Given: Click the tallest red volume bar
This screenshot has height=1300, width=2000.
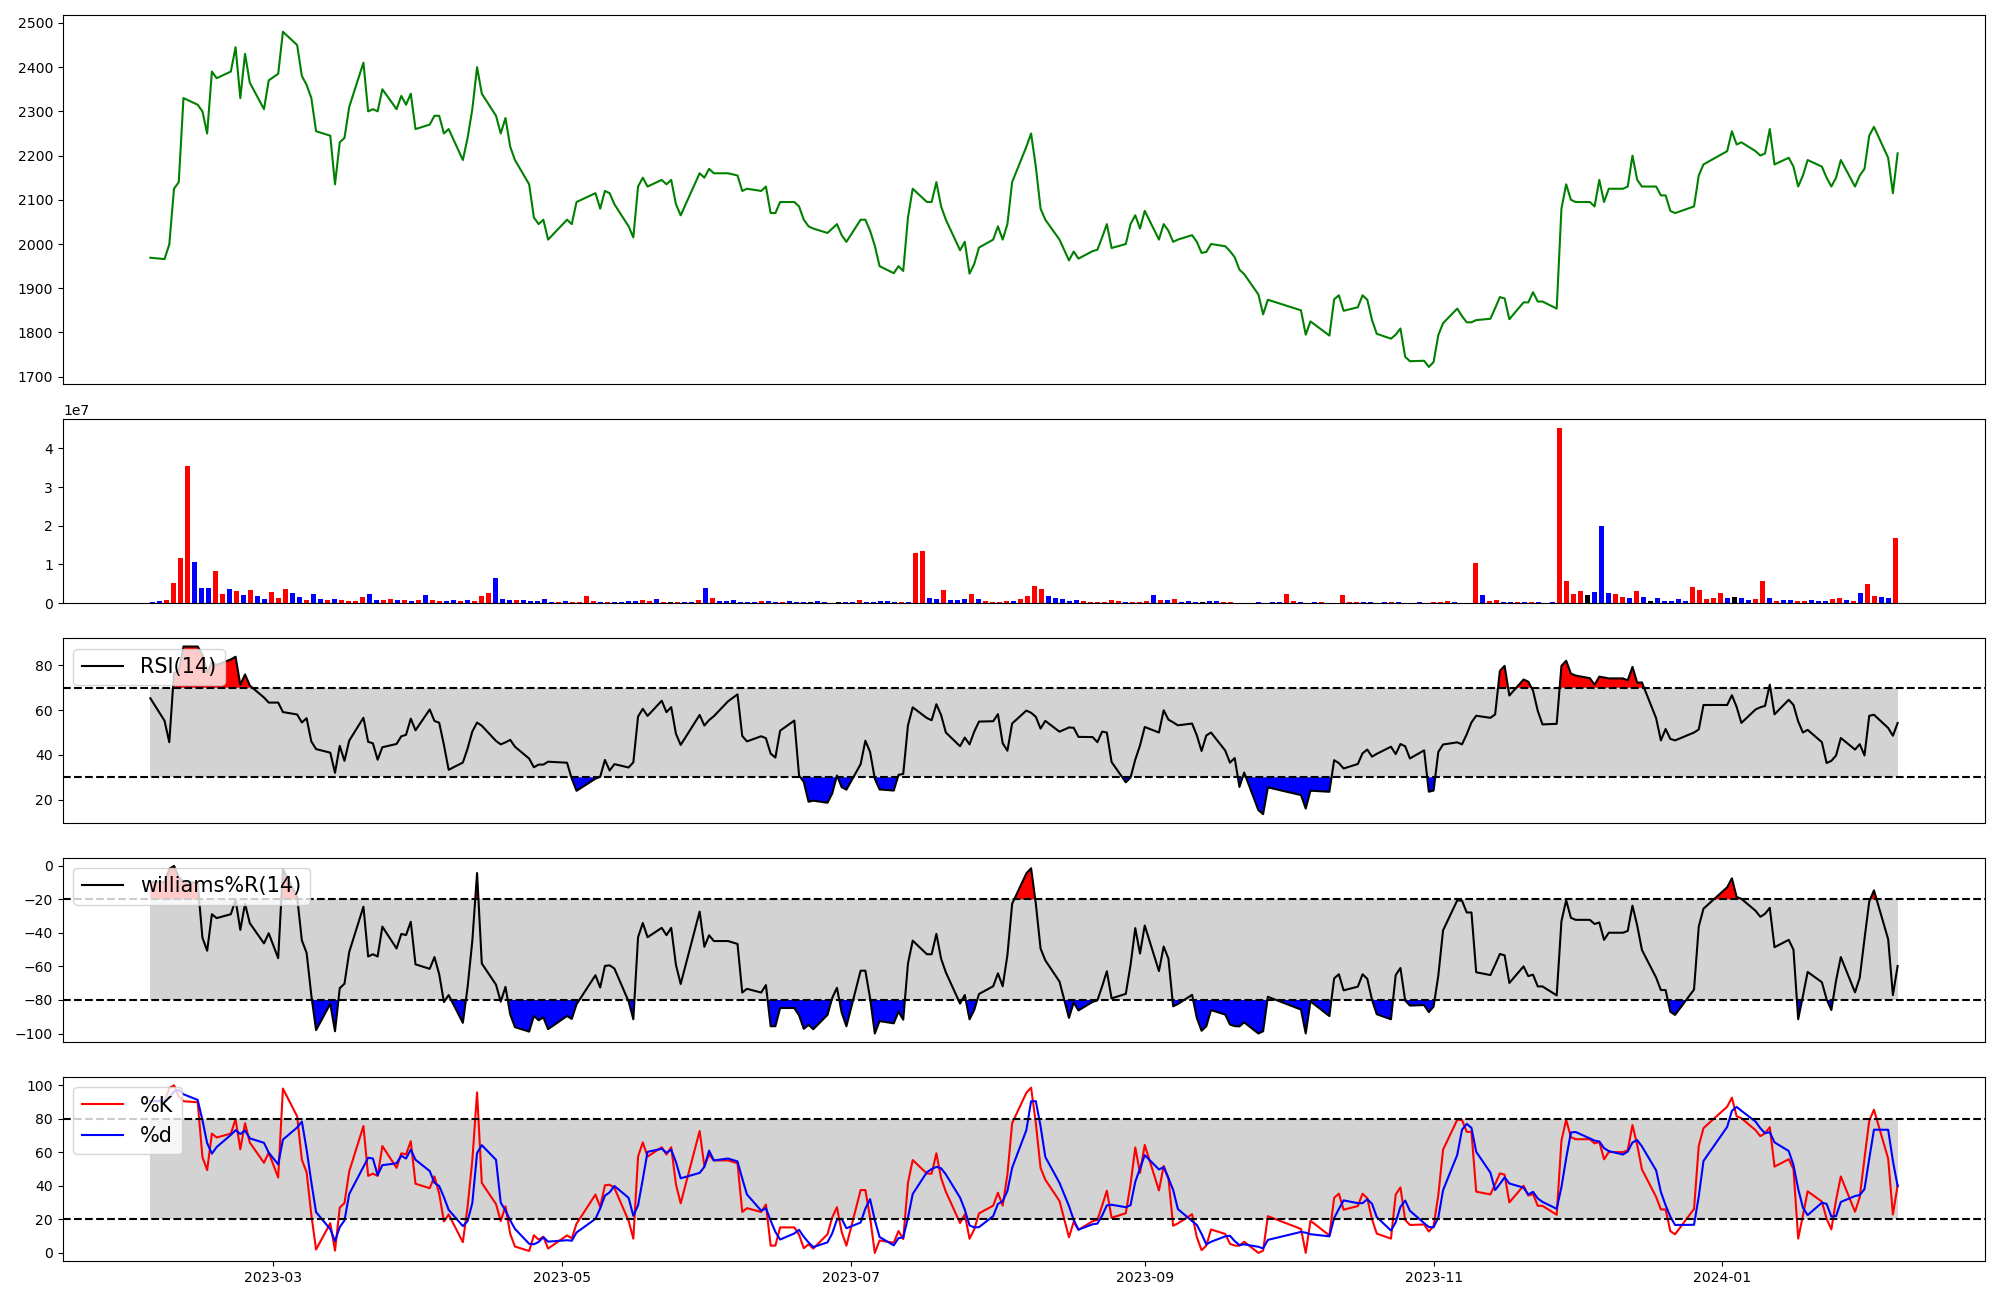Looking at the screenshot, I should (x=1559, y=515).
